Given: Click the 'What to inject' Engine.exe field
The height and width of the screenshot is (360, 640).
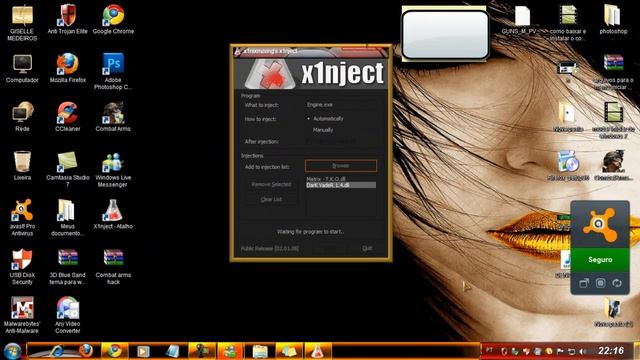Looking at the screenshot, I should tap(341, 105).
